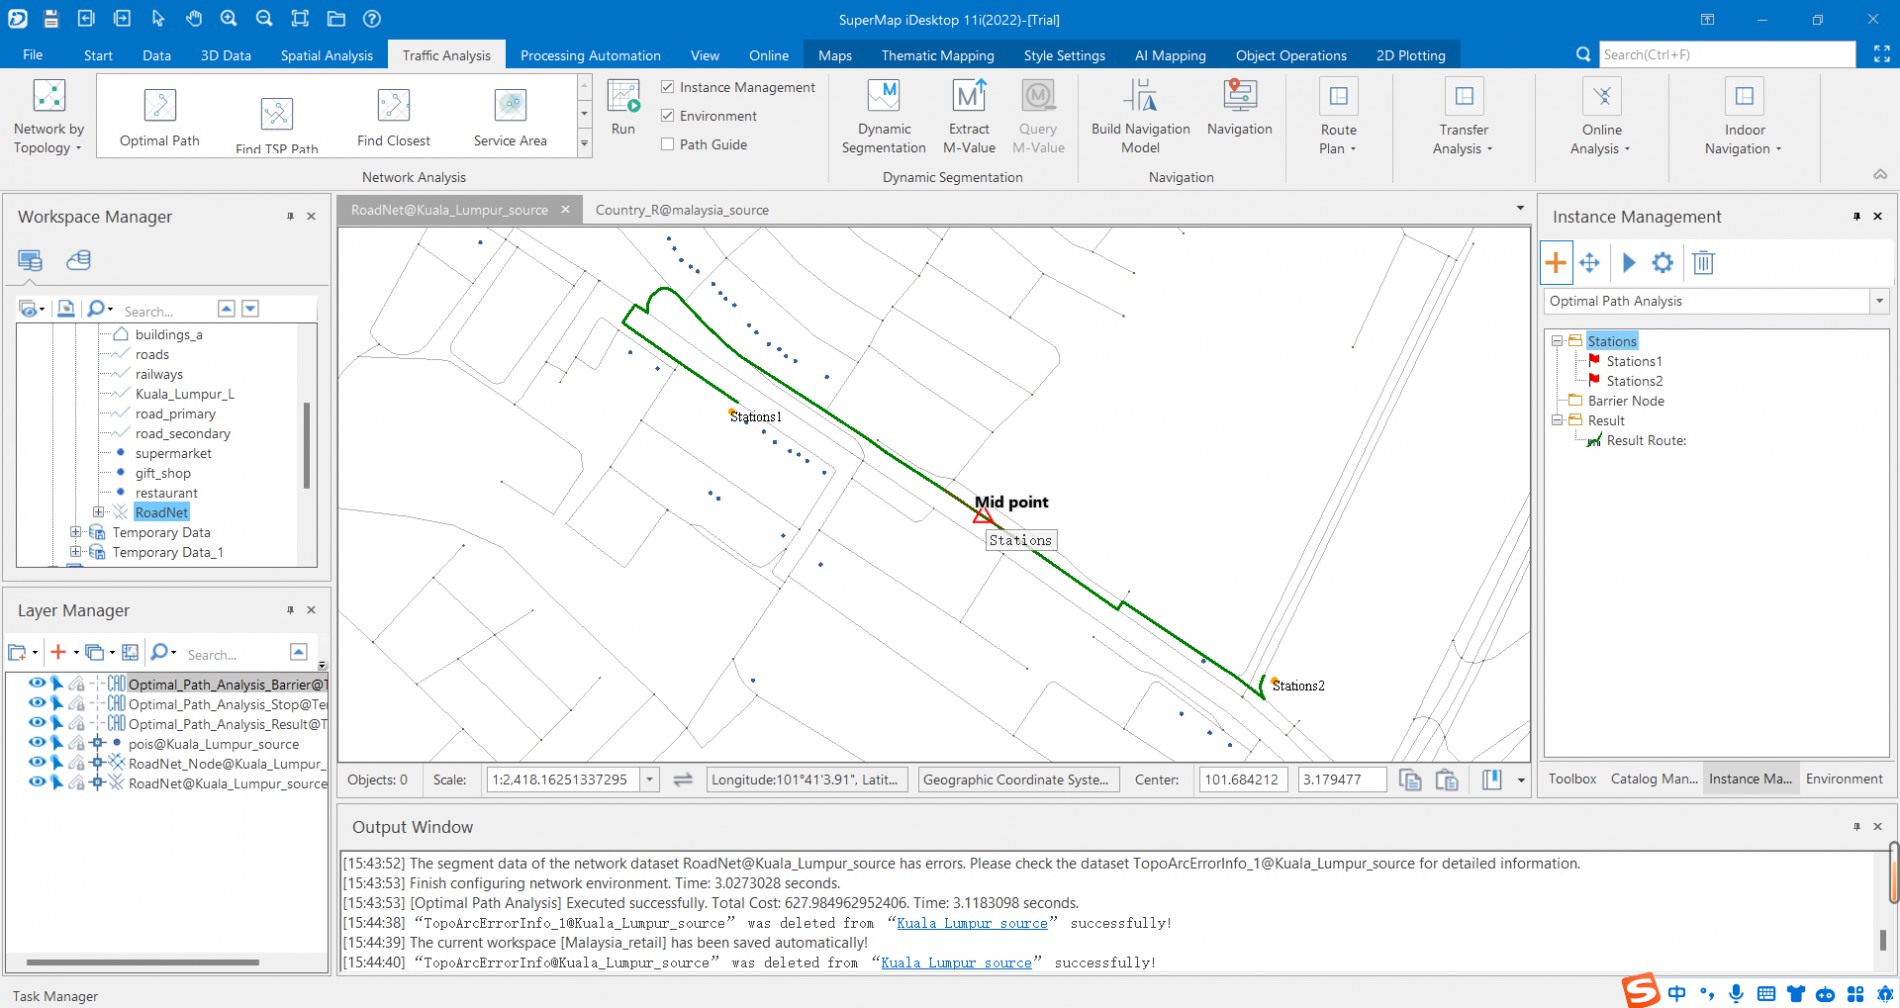Run the analysis with the play icon

[x=1629, y=263]
